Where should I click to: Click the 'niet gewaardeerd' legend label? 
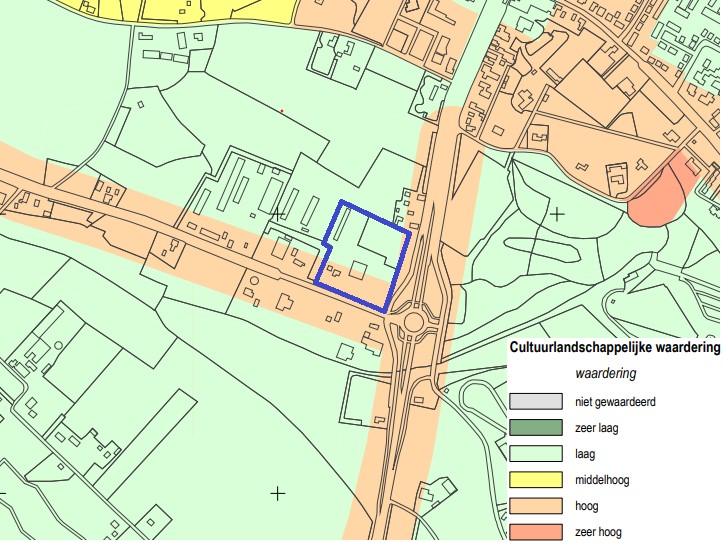(615, 402)
